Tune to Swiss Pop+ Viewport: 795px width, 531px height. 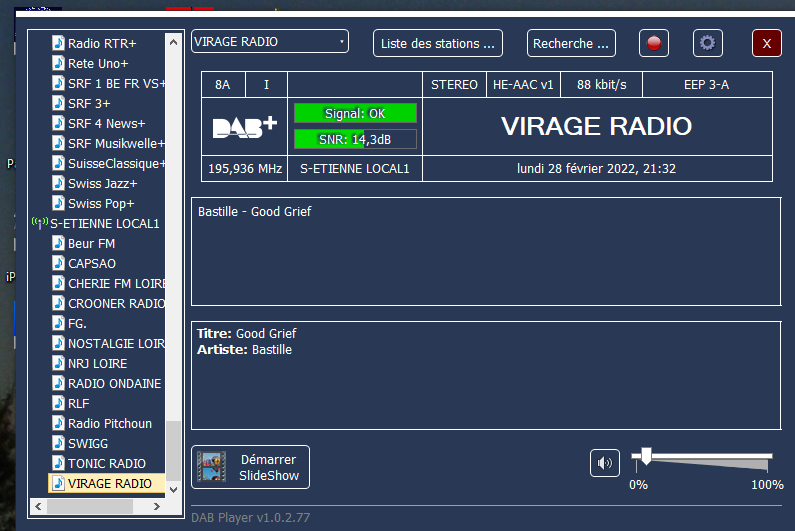click(x=101, y=203)
